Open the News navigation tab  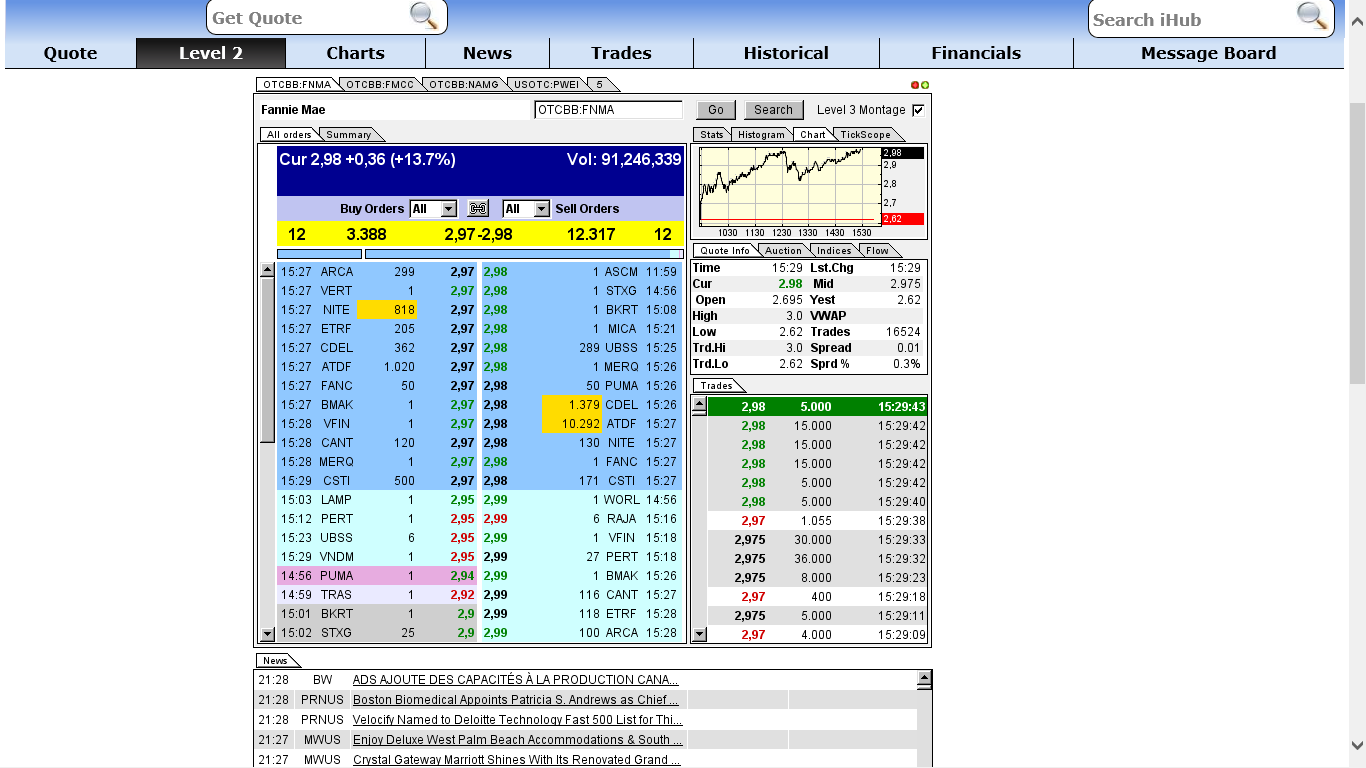click(487, 53)
